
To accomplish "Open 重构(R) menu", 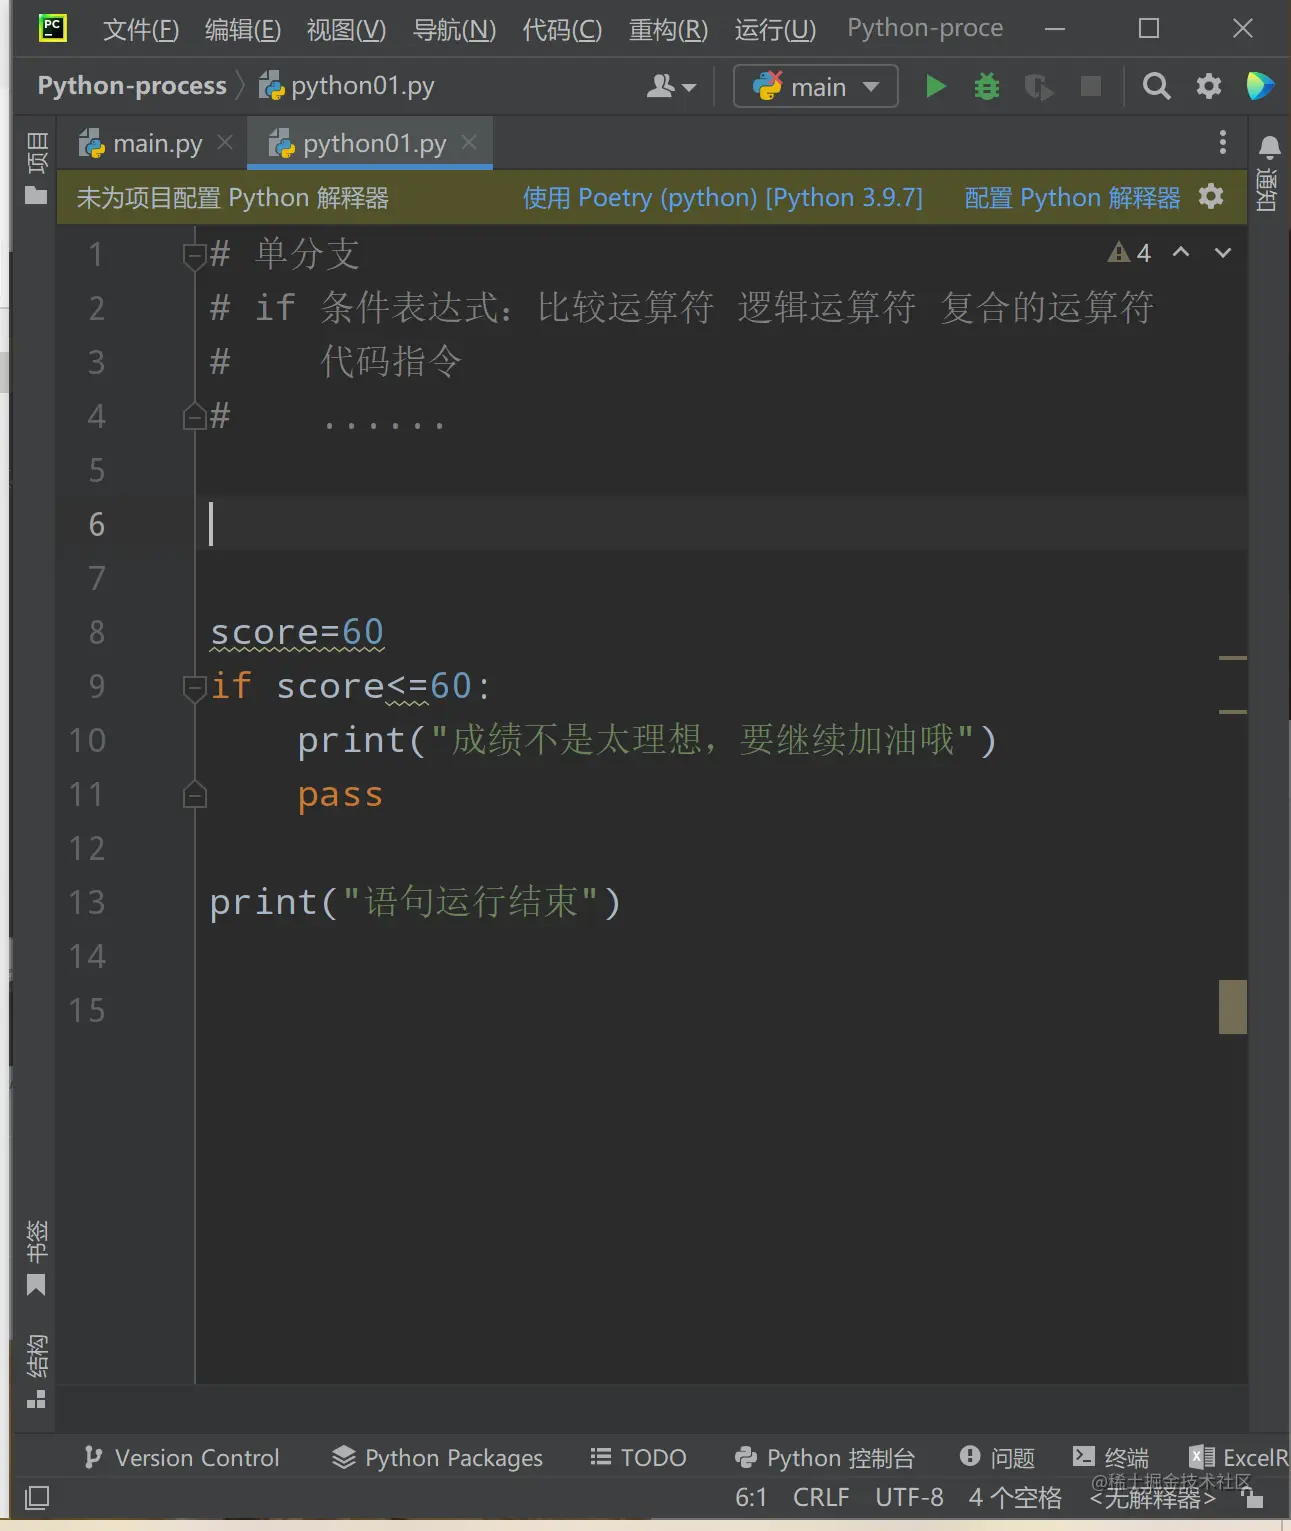I will click(668, 29).
